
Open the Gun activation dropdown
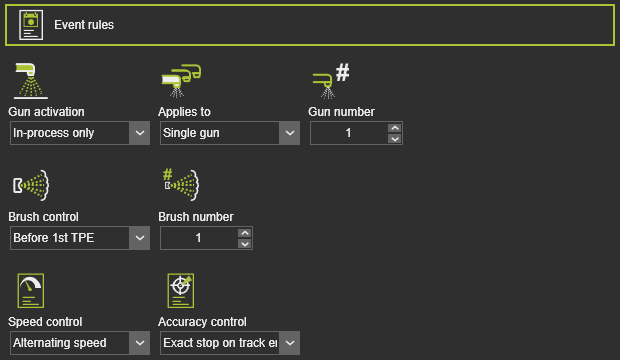click(x=80, y=133)
